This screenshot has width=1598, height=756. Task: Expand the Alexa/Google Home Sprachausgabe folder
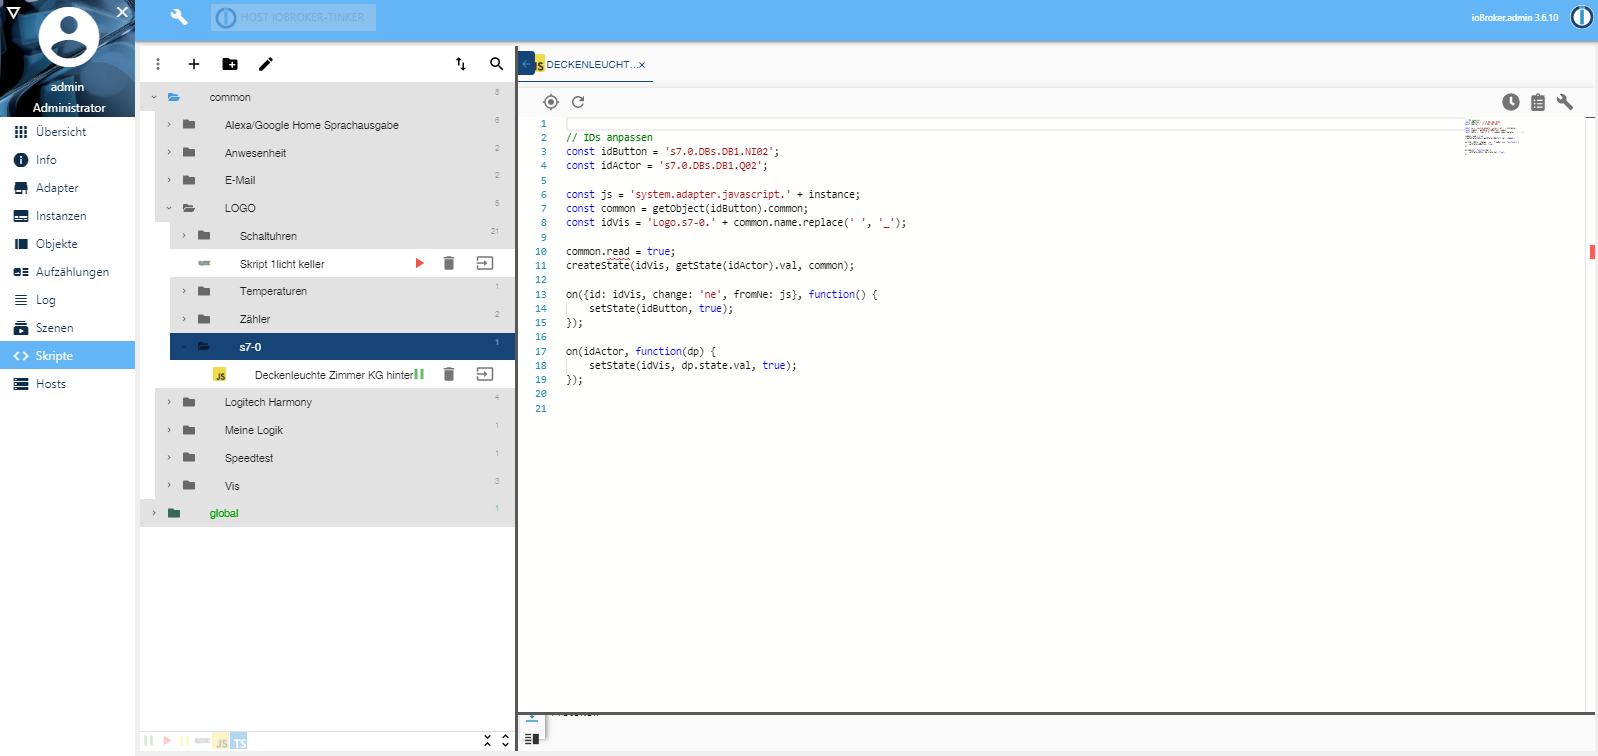point(169,125)
